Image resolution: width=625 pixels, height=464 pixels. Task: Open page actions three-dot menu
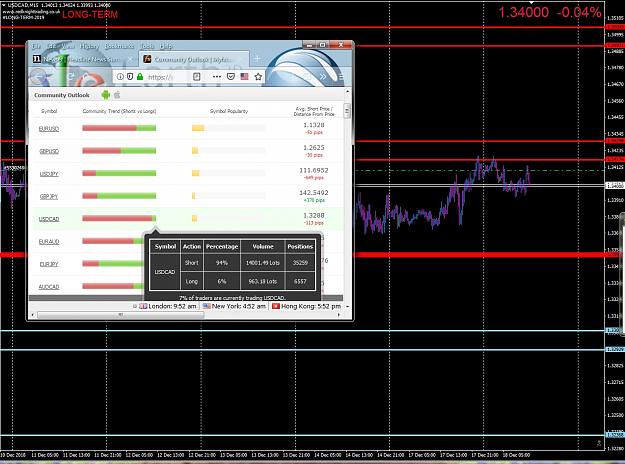(x=217, y=77)
